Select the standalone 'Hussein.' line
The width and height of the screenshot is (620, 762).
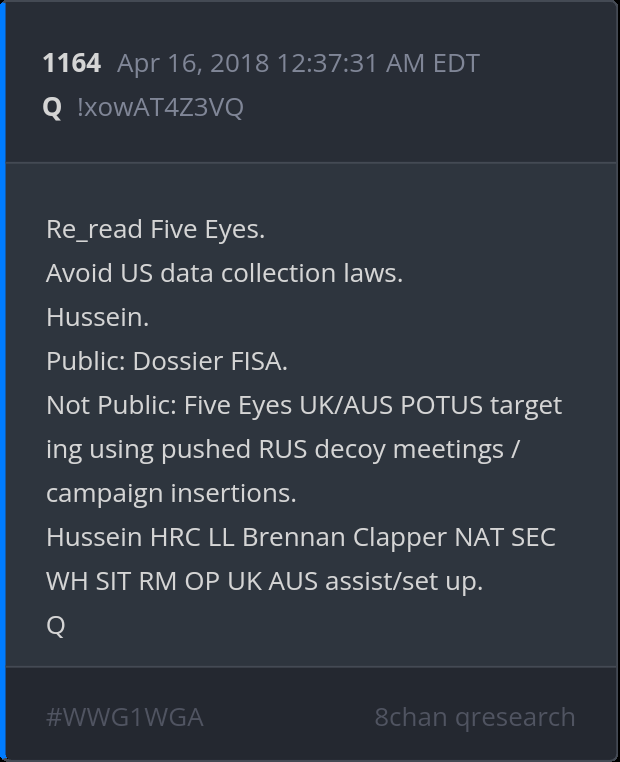click(97, 317)
